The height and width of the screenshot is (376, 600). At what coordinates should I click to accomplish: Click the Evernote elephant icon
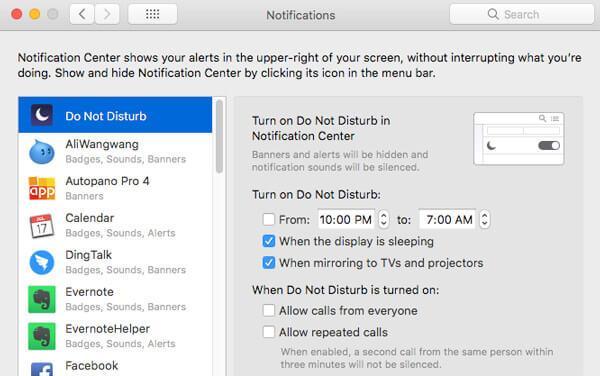click(x=42, y=299)
